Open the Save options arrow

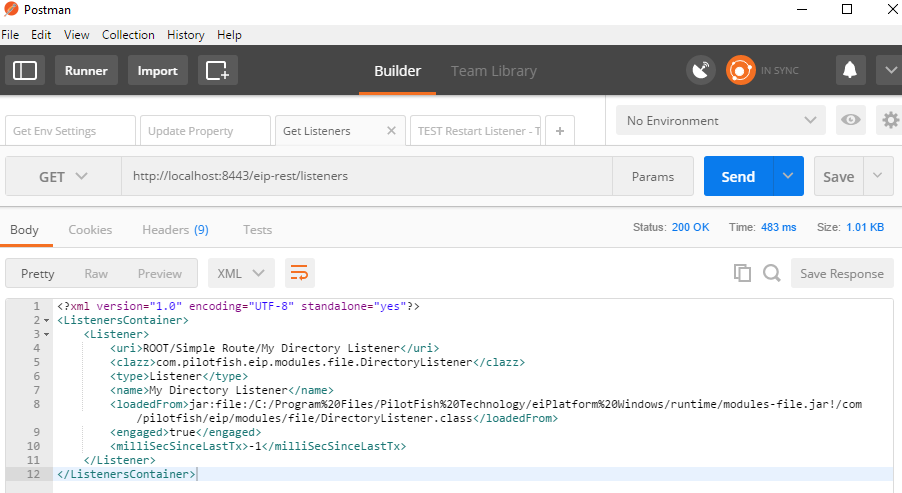(x=877, y=176)
